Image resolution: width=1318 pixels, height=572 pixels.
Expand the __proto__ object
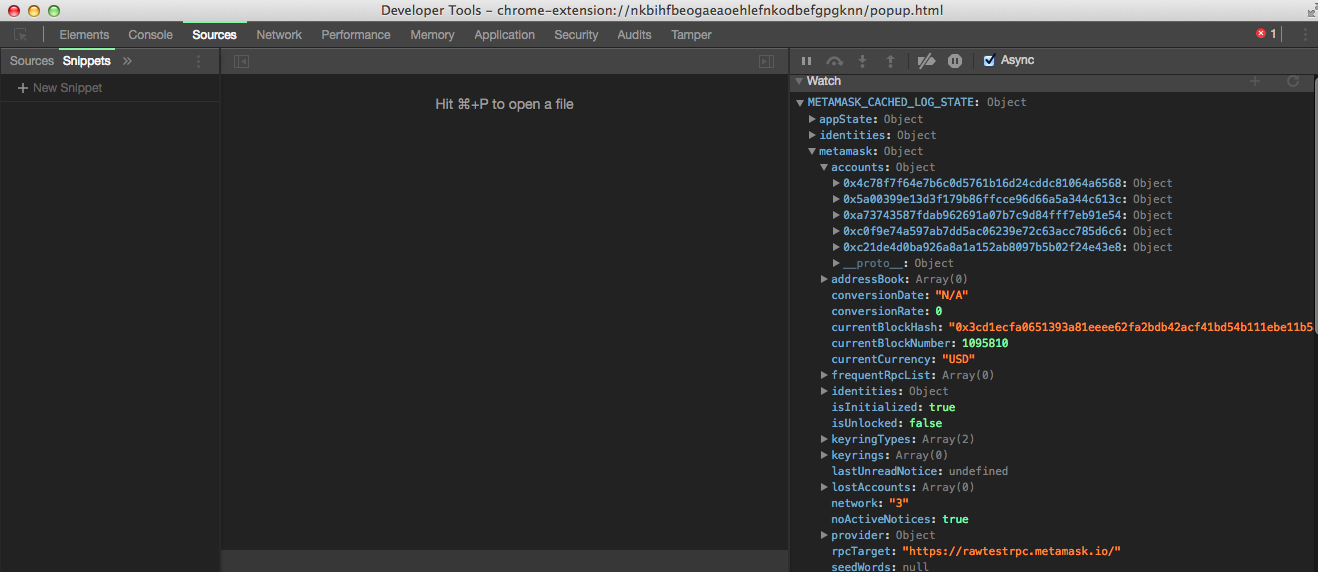pos(836,263)
